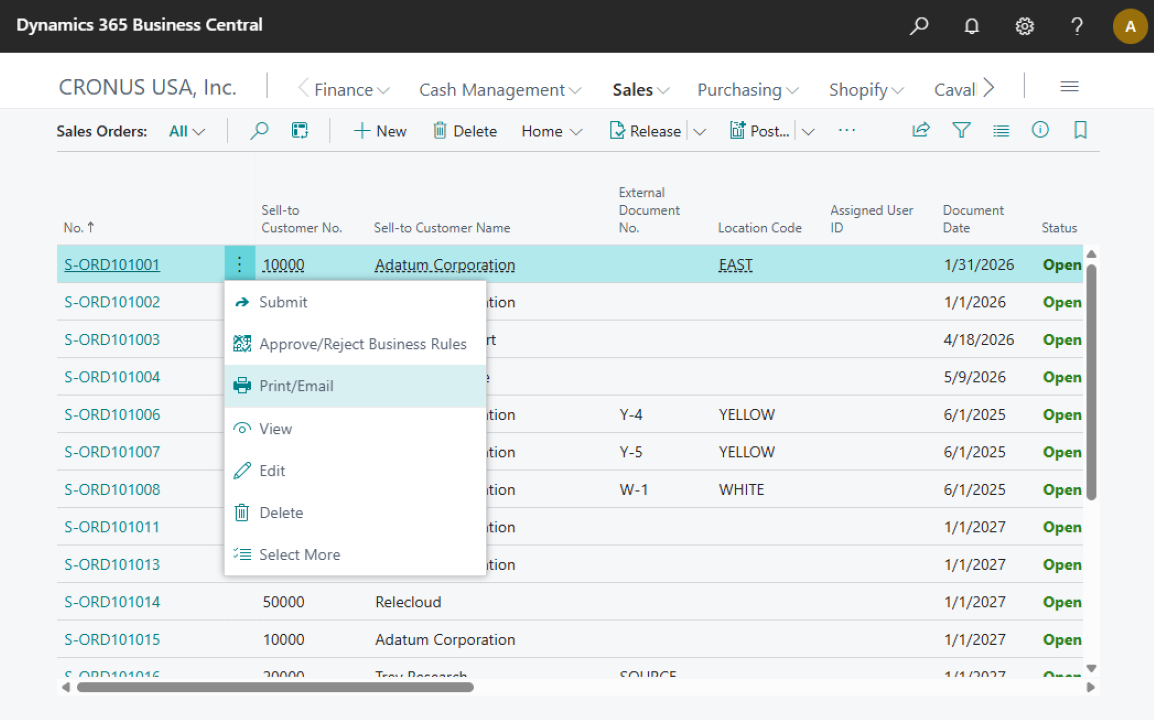Click the share icon in the toolbar
Screen dimensions: 1154x720
(x=921, y=130)
